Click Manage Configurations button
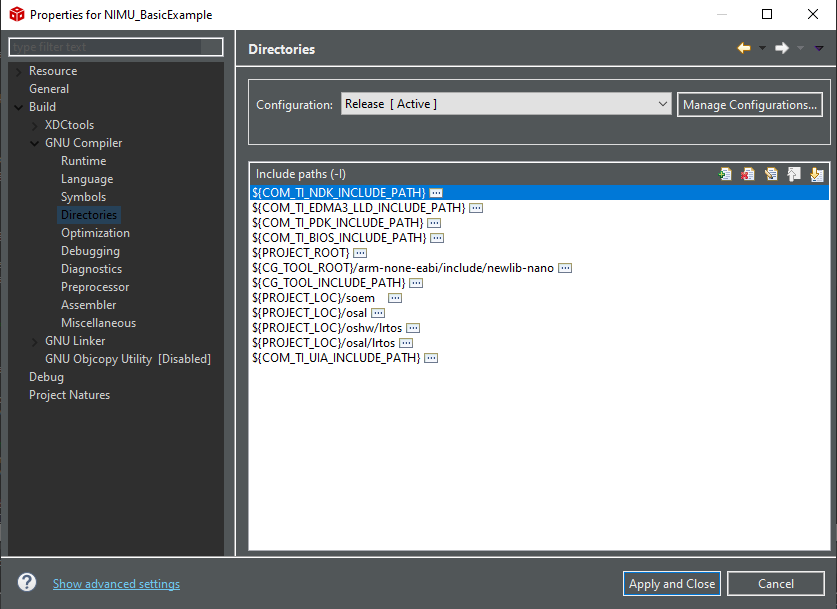Viewport: 837px width, 609px height. pyautogui.click(x=749, y=105)
